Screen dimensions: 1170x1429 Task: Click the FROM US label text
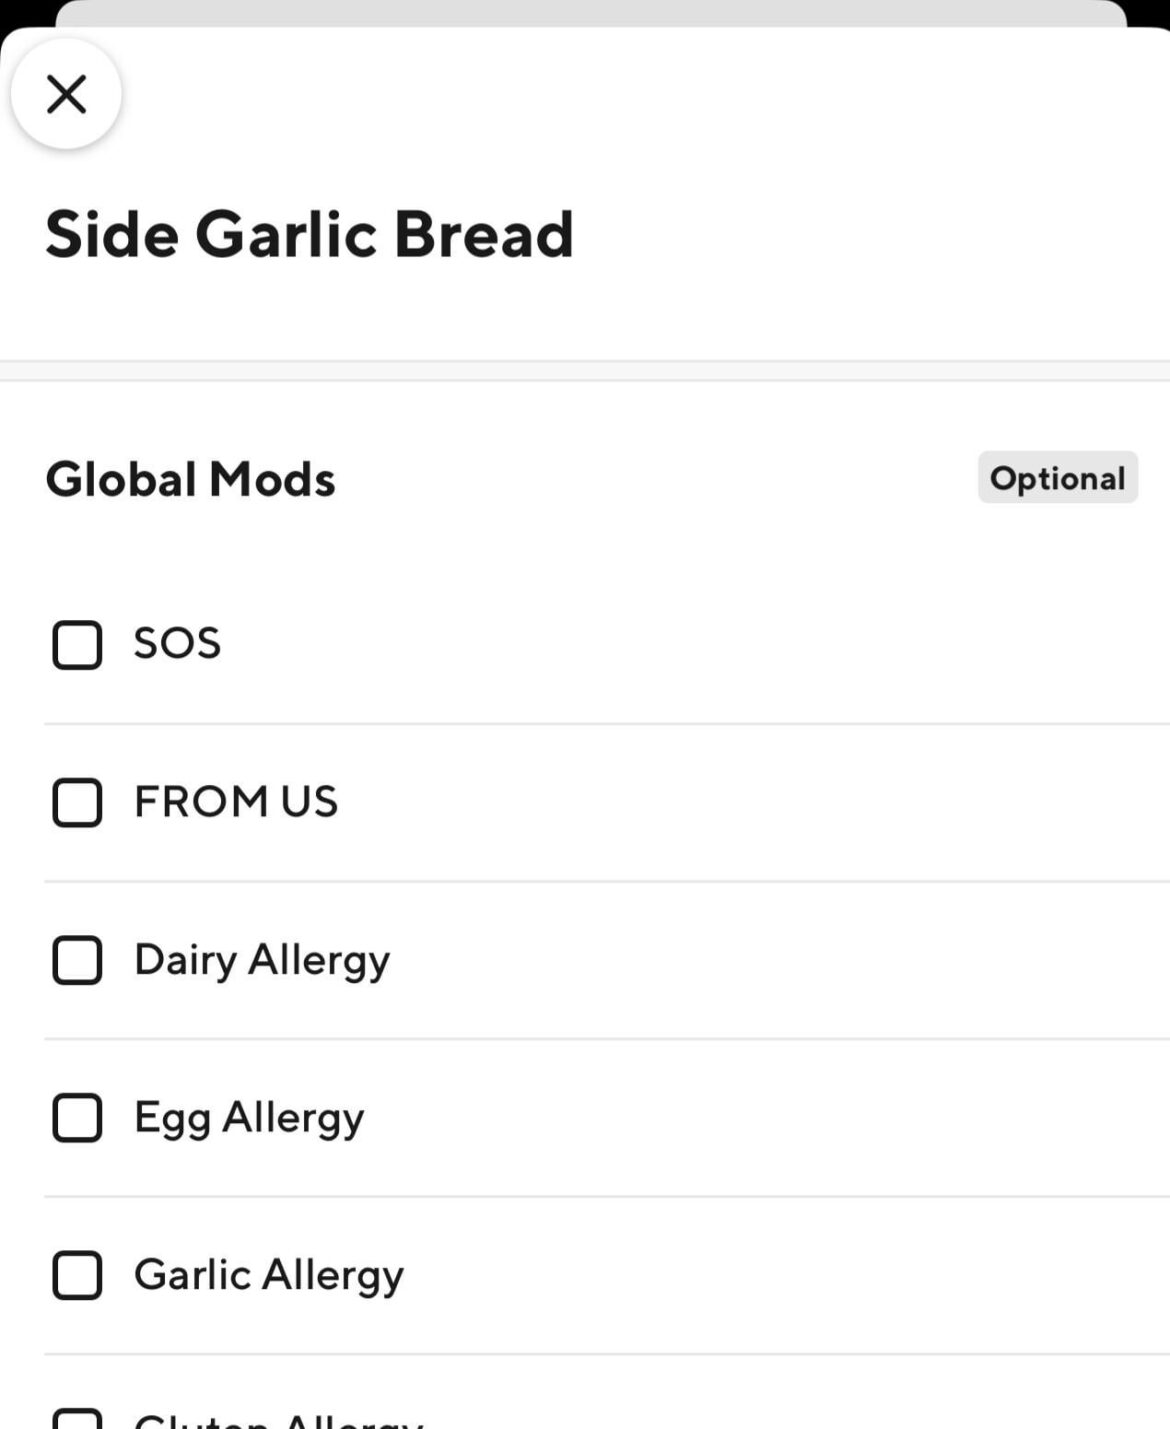coord(235,800)
